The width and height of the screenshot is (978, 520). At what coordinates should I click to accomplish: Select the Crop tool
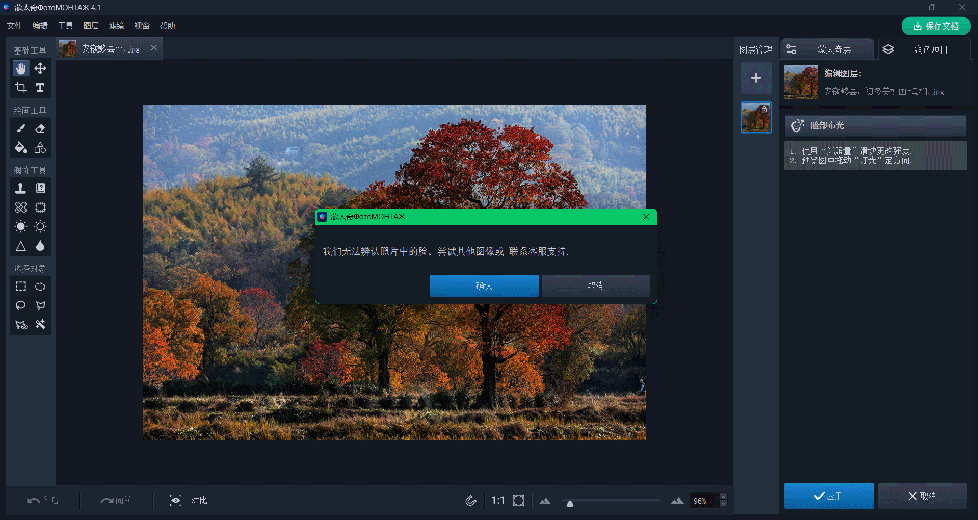pos(21,87)
